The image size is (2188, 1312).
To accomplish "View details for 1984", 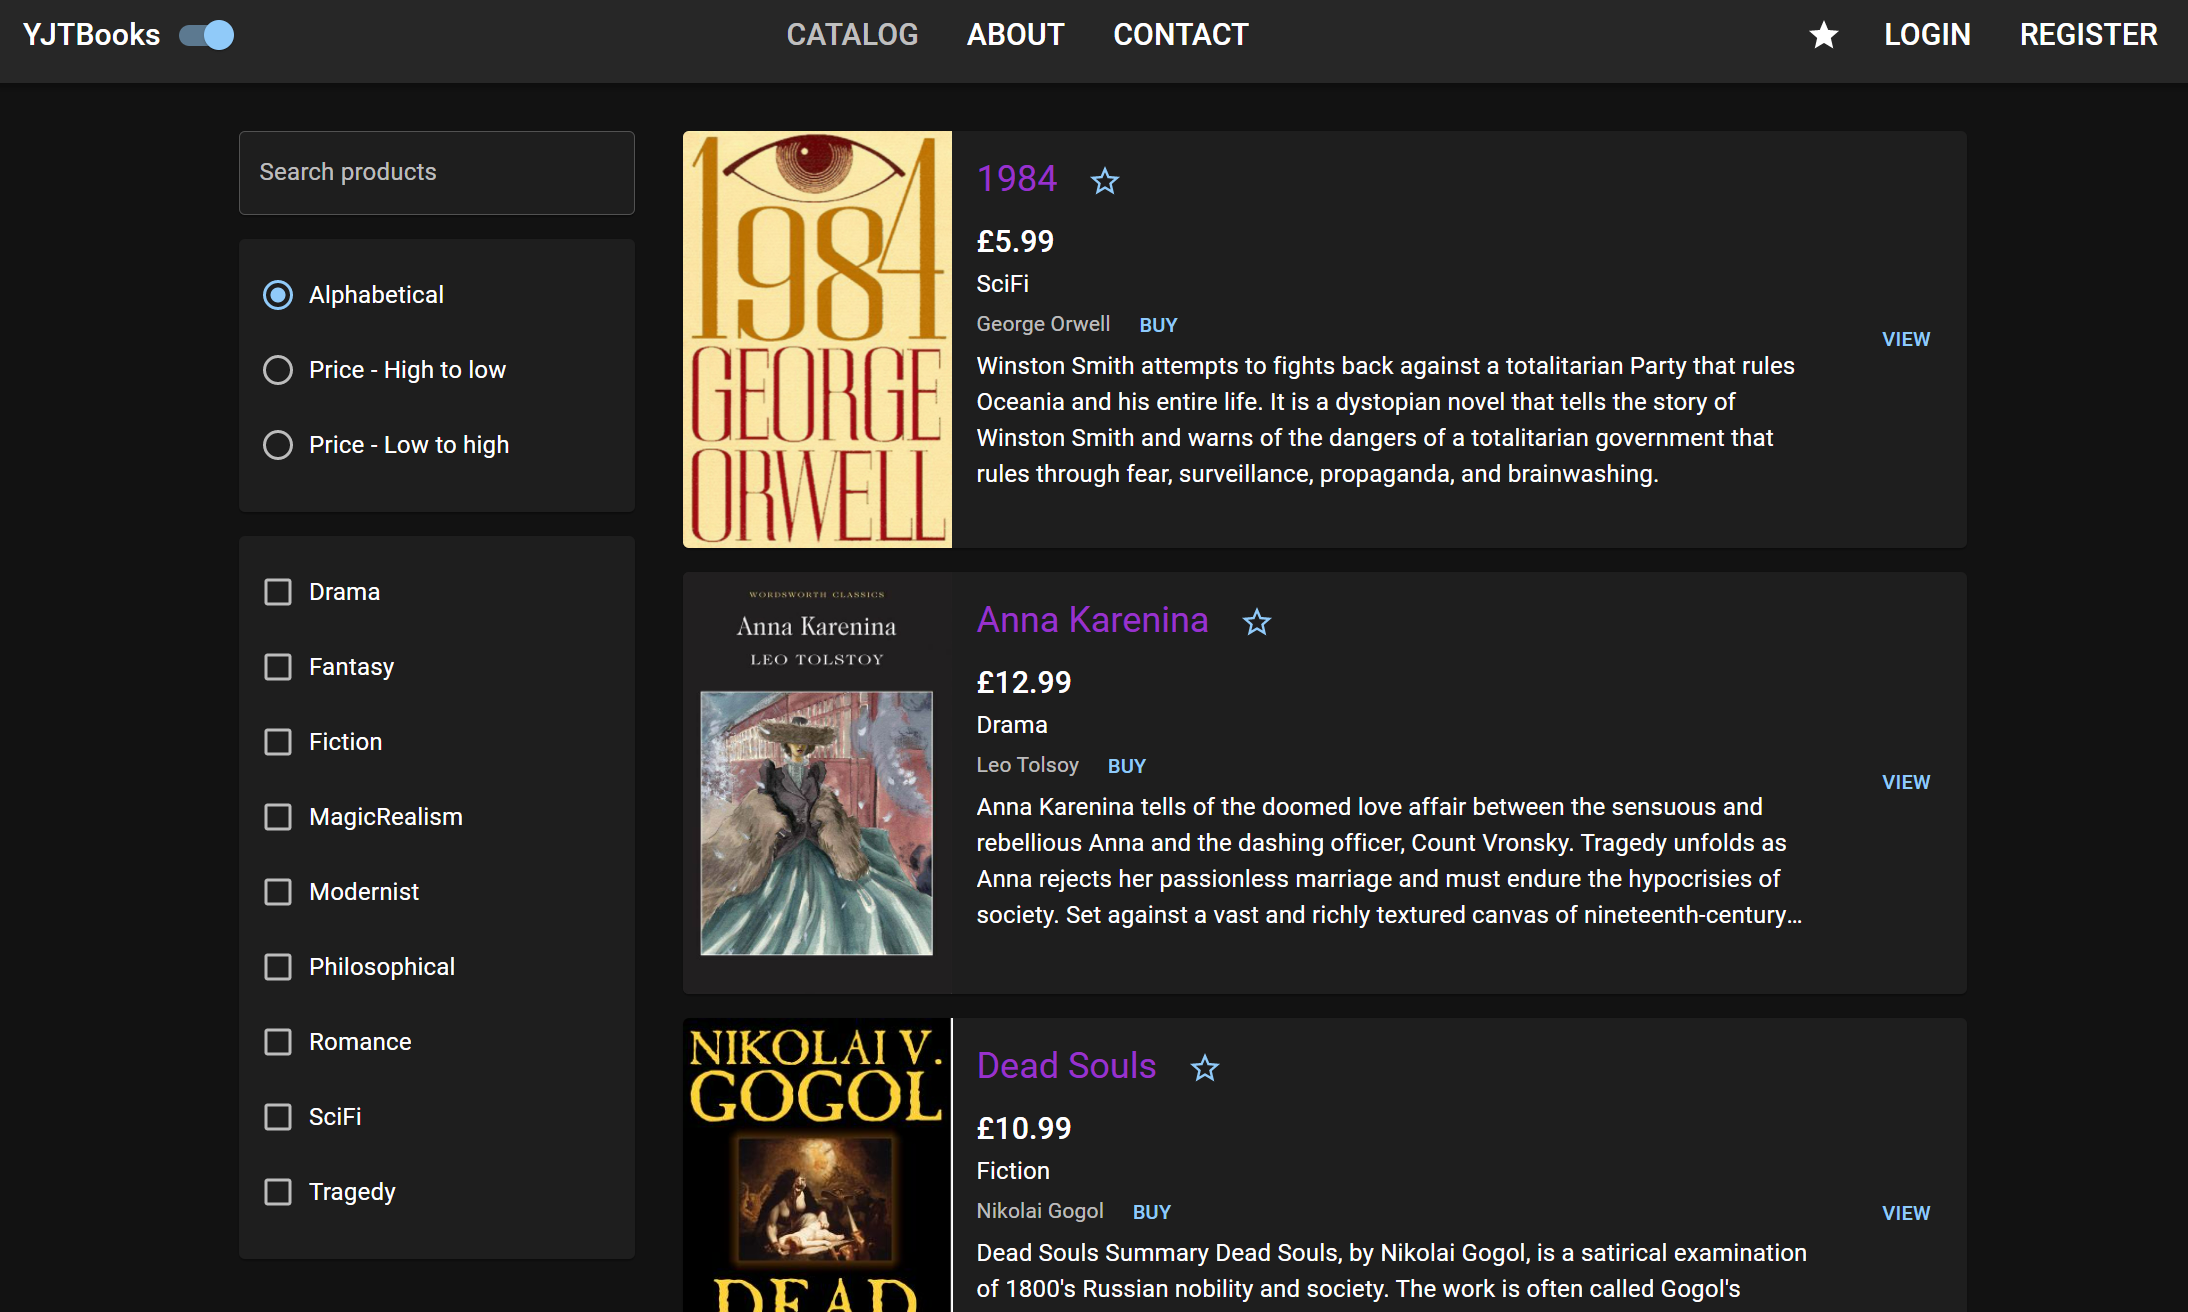I will pyautogui.click(x=1906, y=339).
